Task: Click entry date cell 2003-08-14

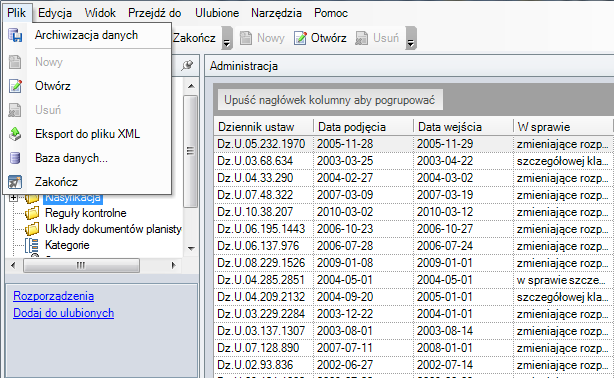Action: click(x=463, y=331)
